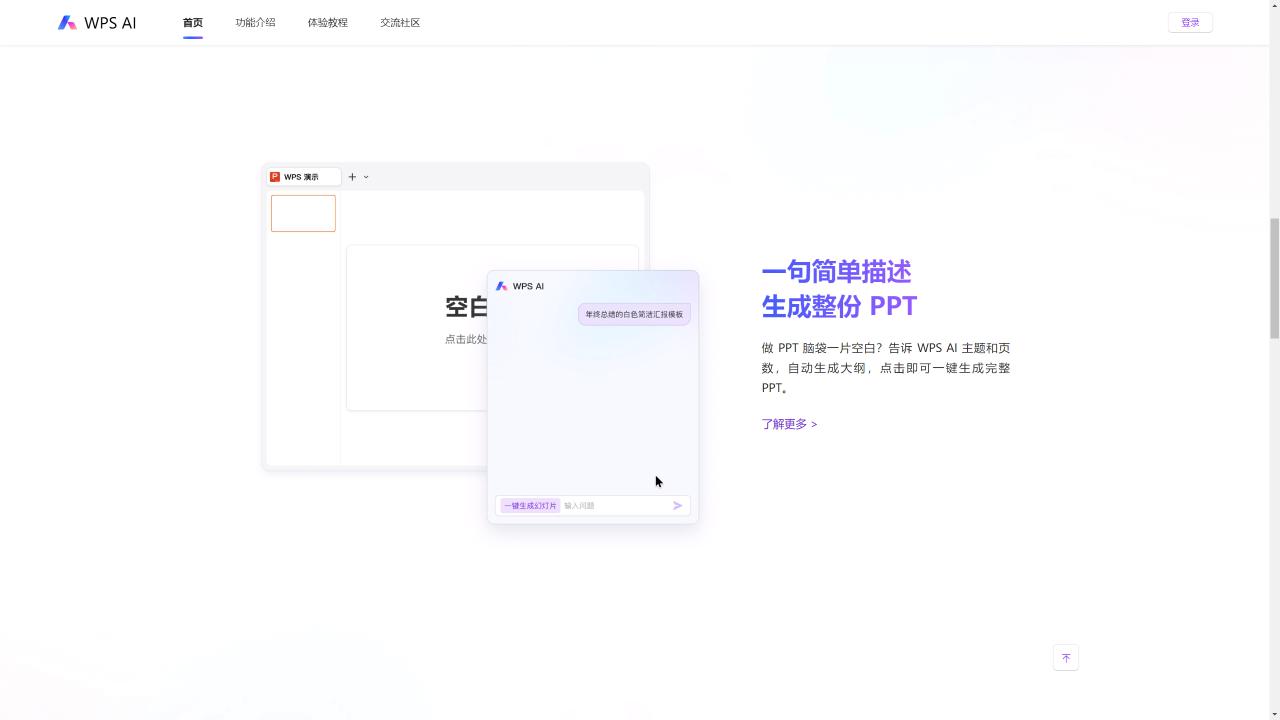The height and width of the screenshot is (720, 1280).
Task: Click the send arrow icon in chat
Action: 677,506
